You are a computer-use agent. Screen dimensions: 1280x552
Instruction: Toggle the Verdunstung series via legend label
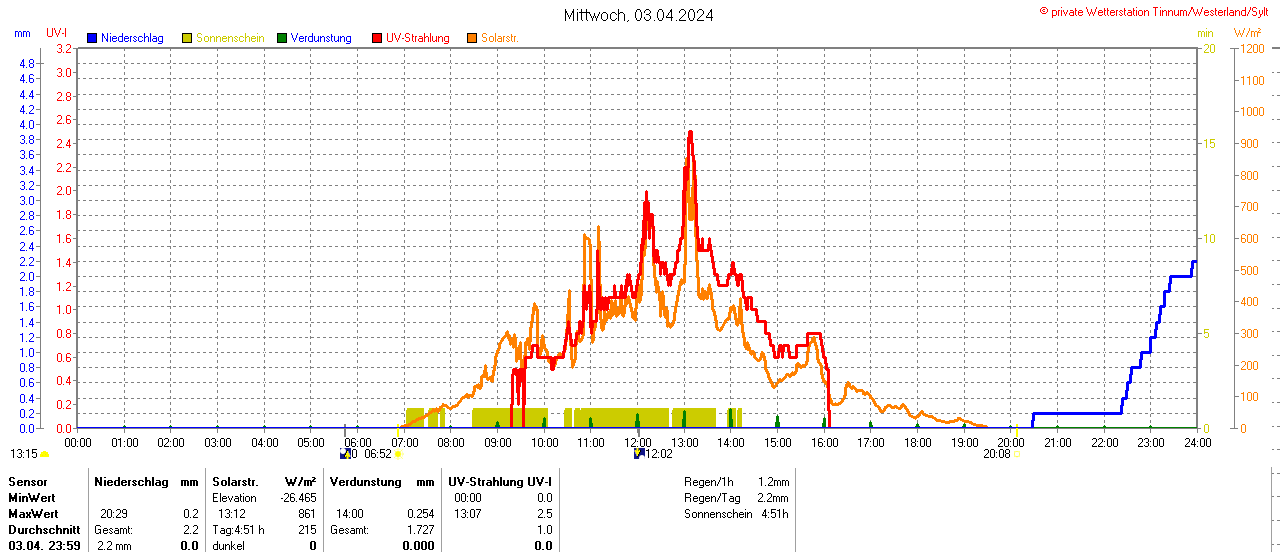pos(321,38)
